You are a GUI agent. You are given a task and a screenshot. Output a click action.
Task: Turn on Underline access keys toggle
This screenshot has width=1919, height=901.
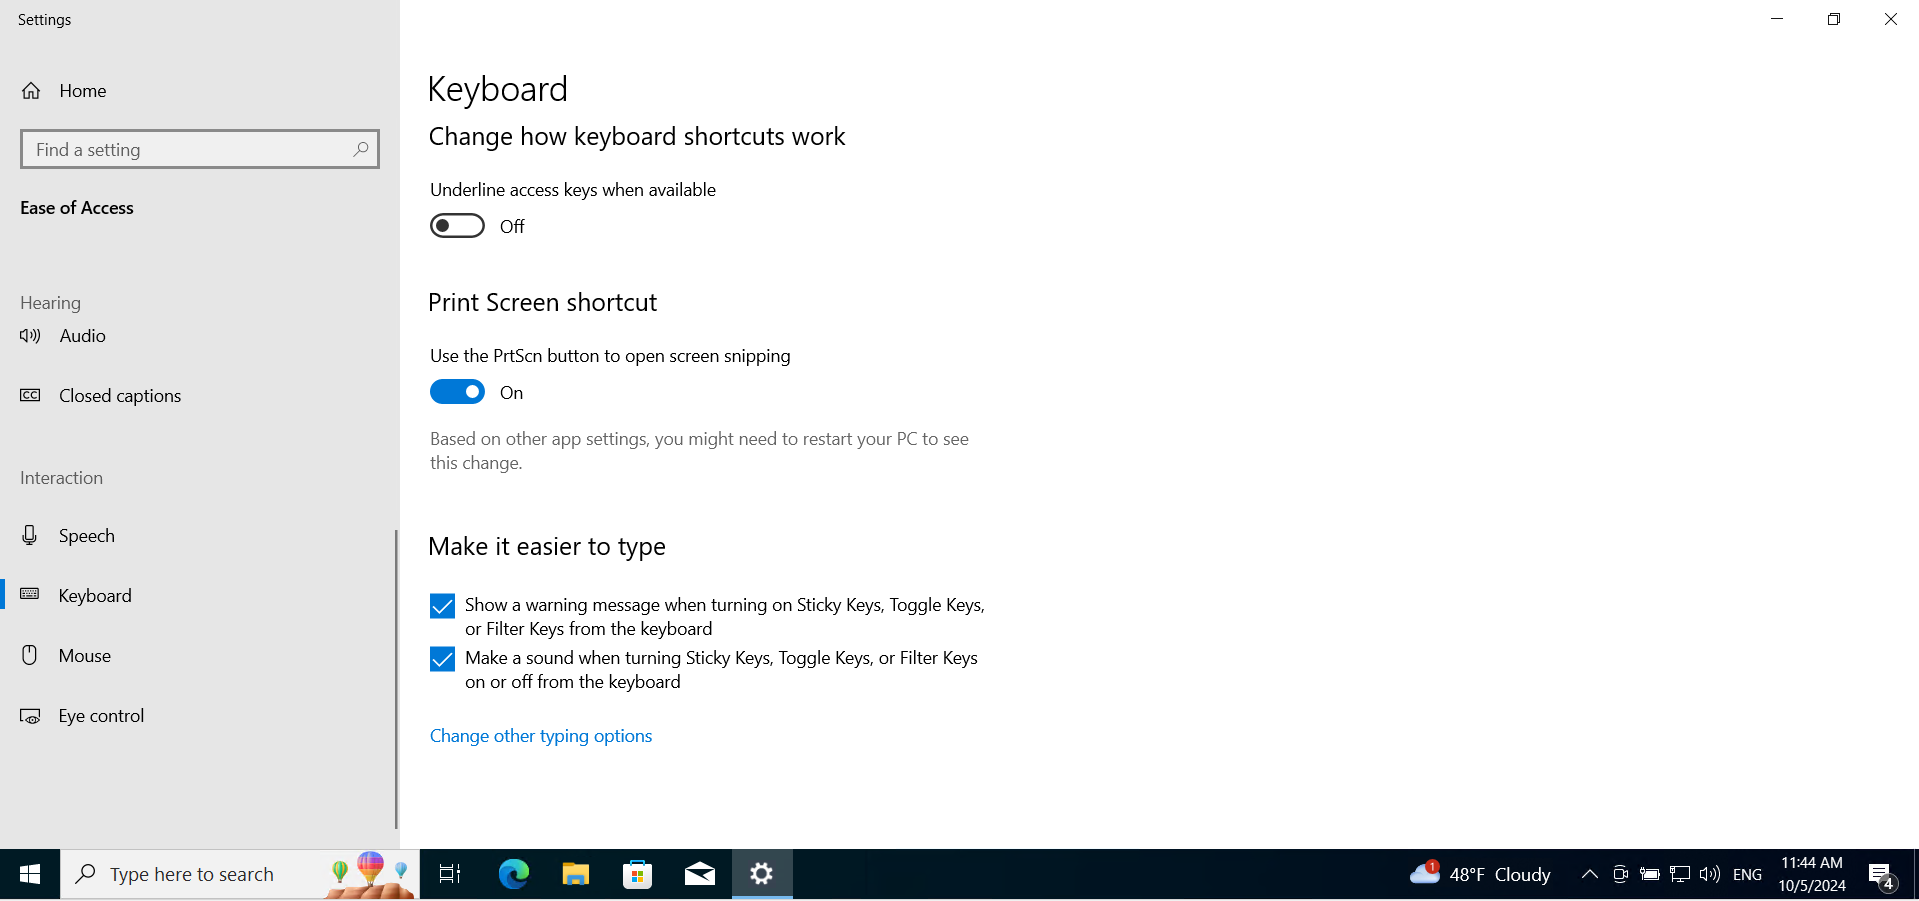457,226
